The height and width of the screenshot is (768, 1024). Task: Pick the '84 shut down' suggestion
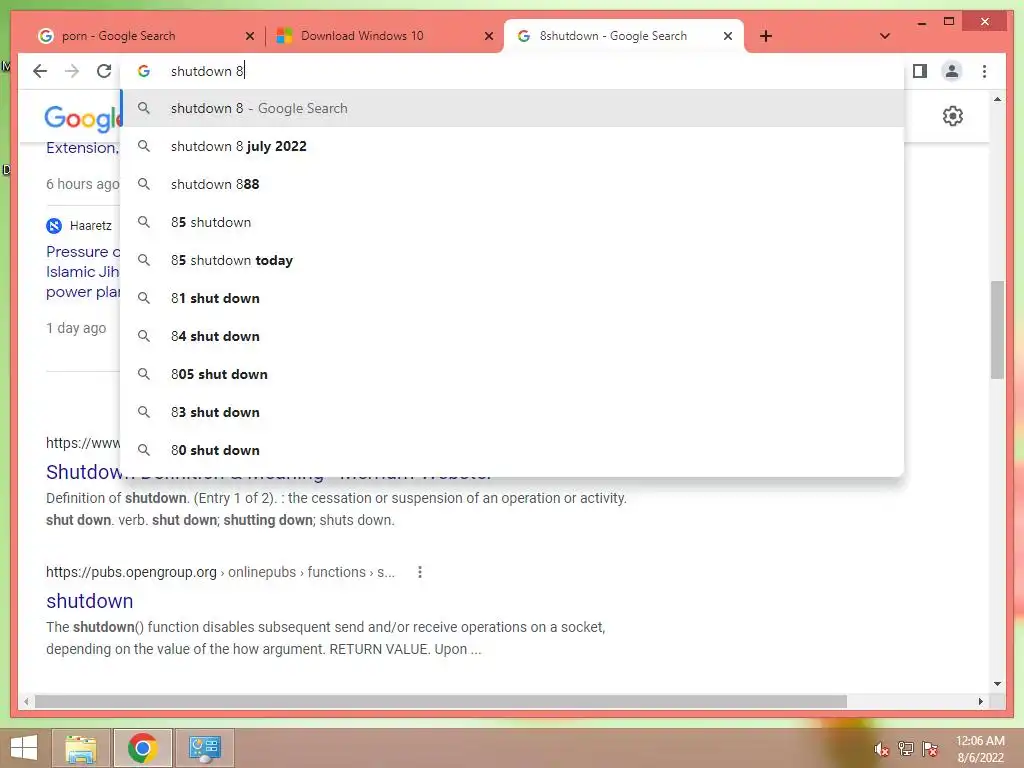(513, 336)
